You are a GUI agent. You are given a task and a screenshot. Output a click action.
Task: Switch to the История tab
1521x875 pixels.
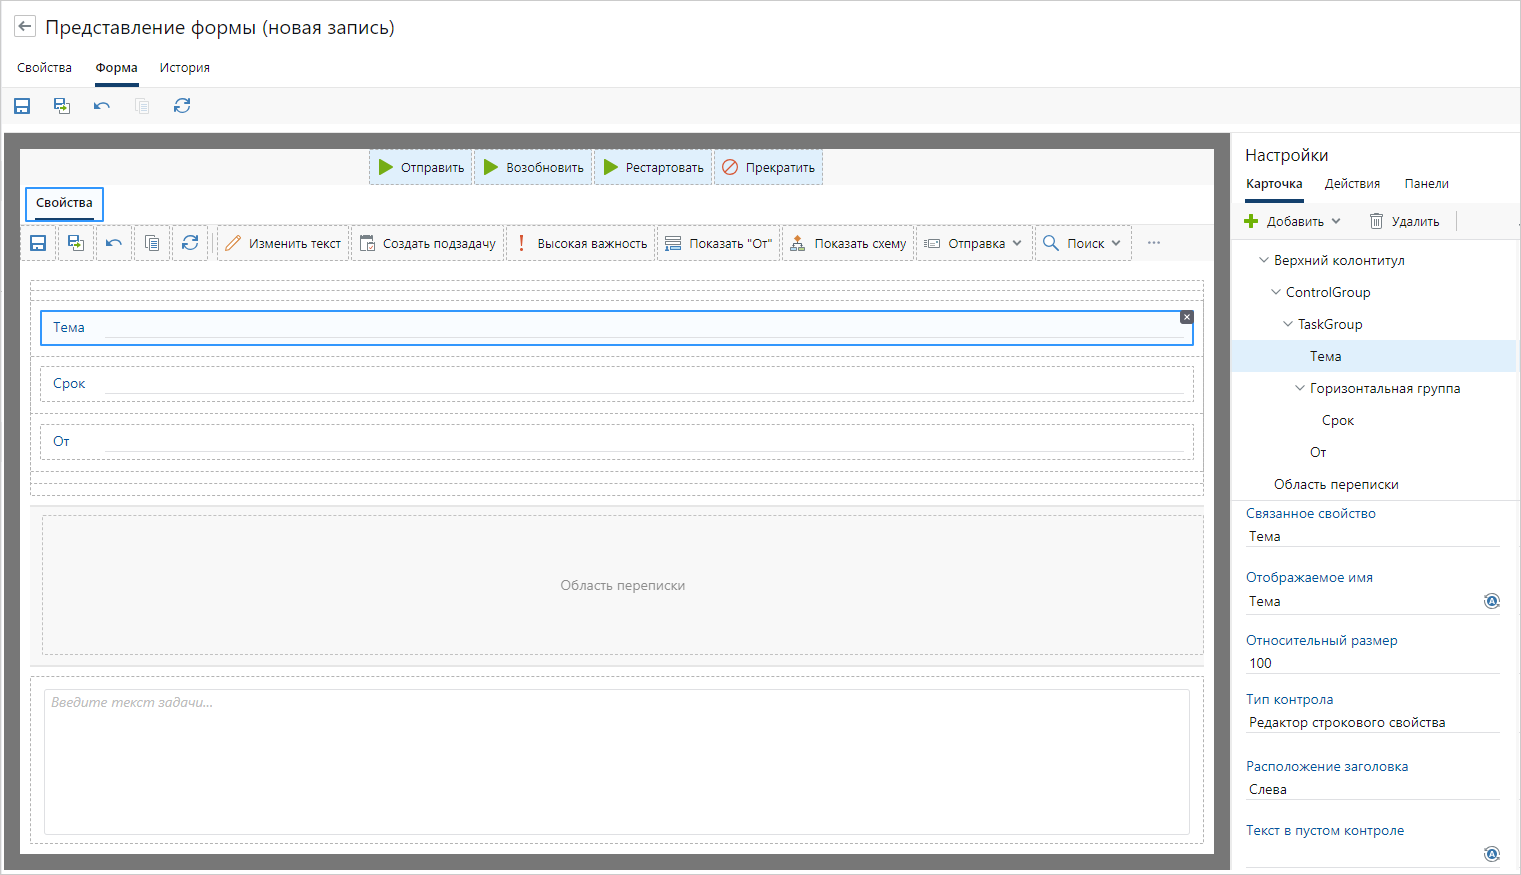pos(184,68)
